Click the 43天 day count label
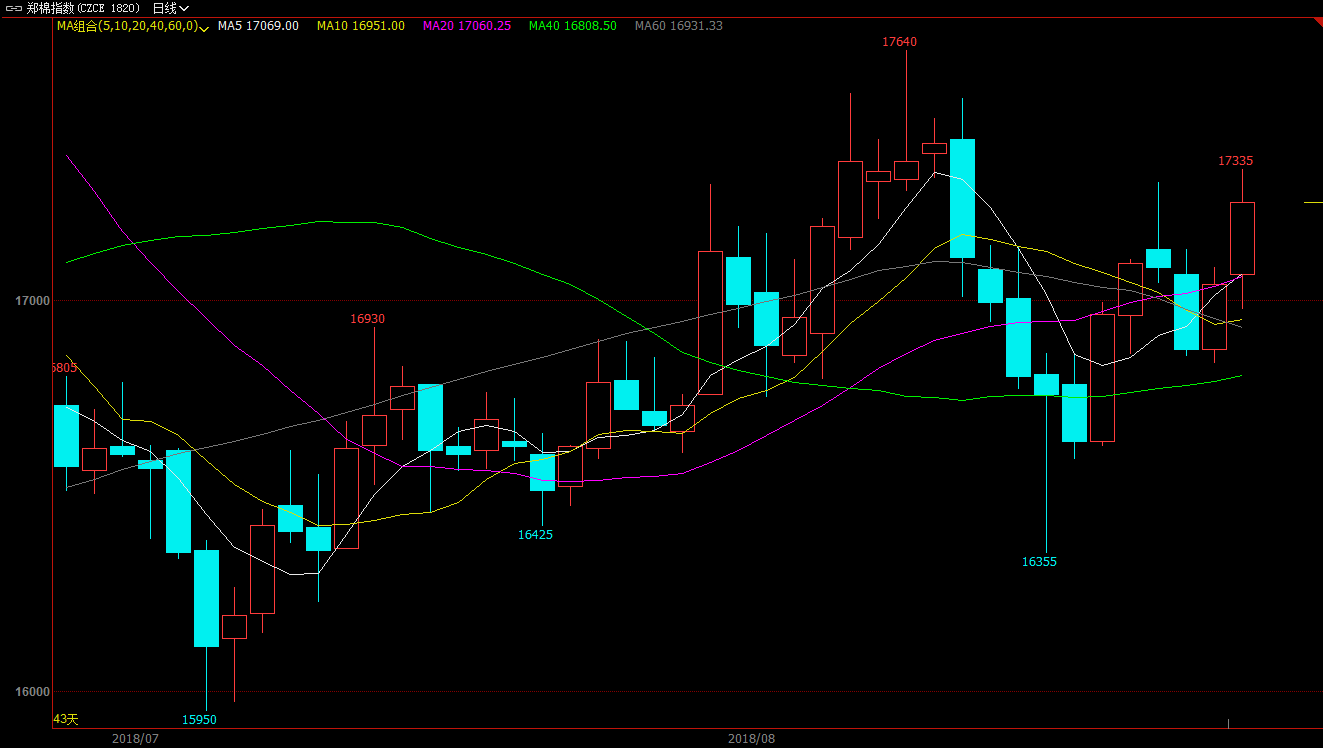The image size is (1323, 748). click(65, 719)
